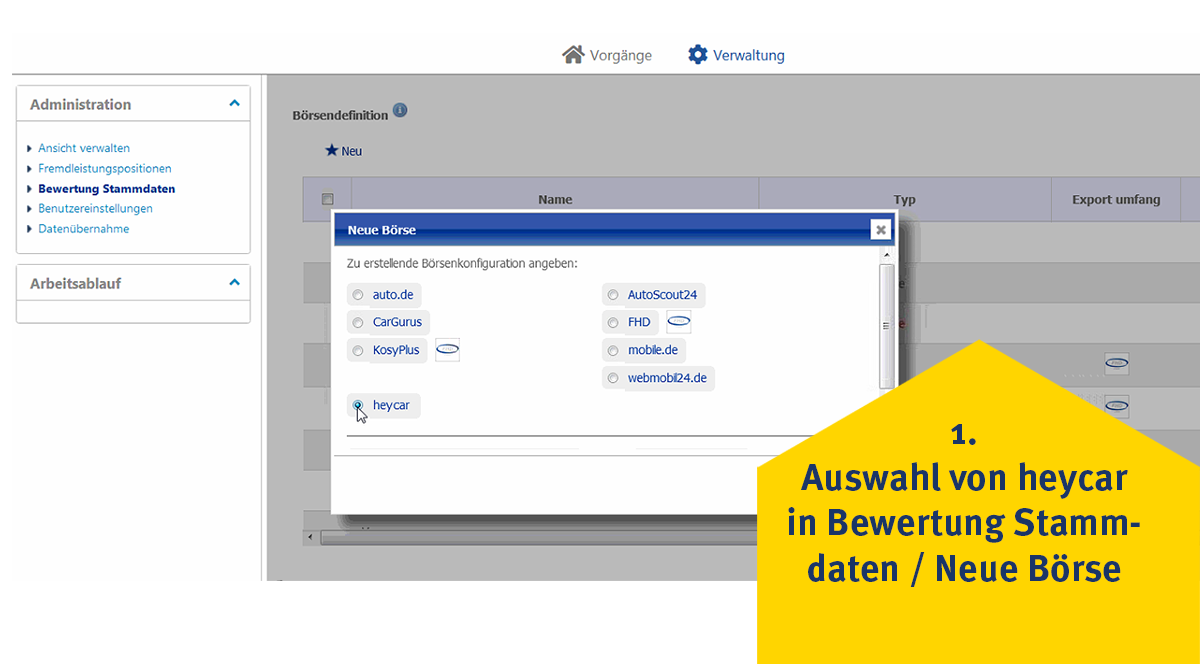Click the info icon beside Börsendefinition
This screenshot has width=1200, height=664.
tap(400, 110)
